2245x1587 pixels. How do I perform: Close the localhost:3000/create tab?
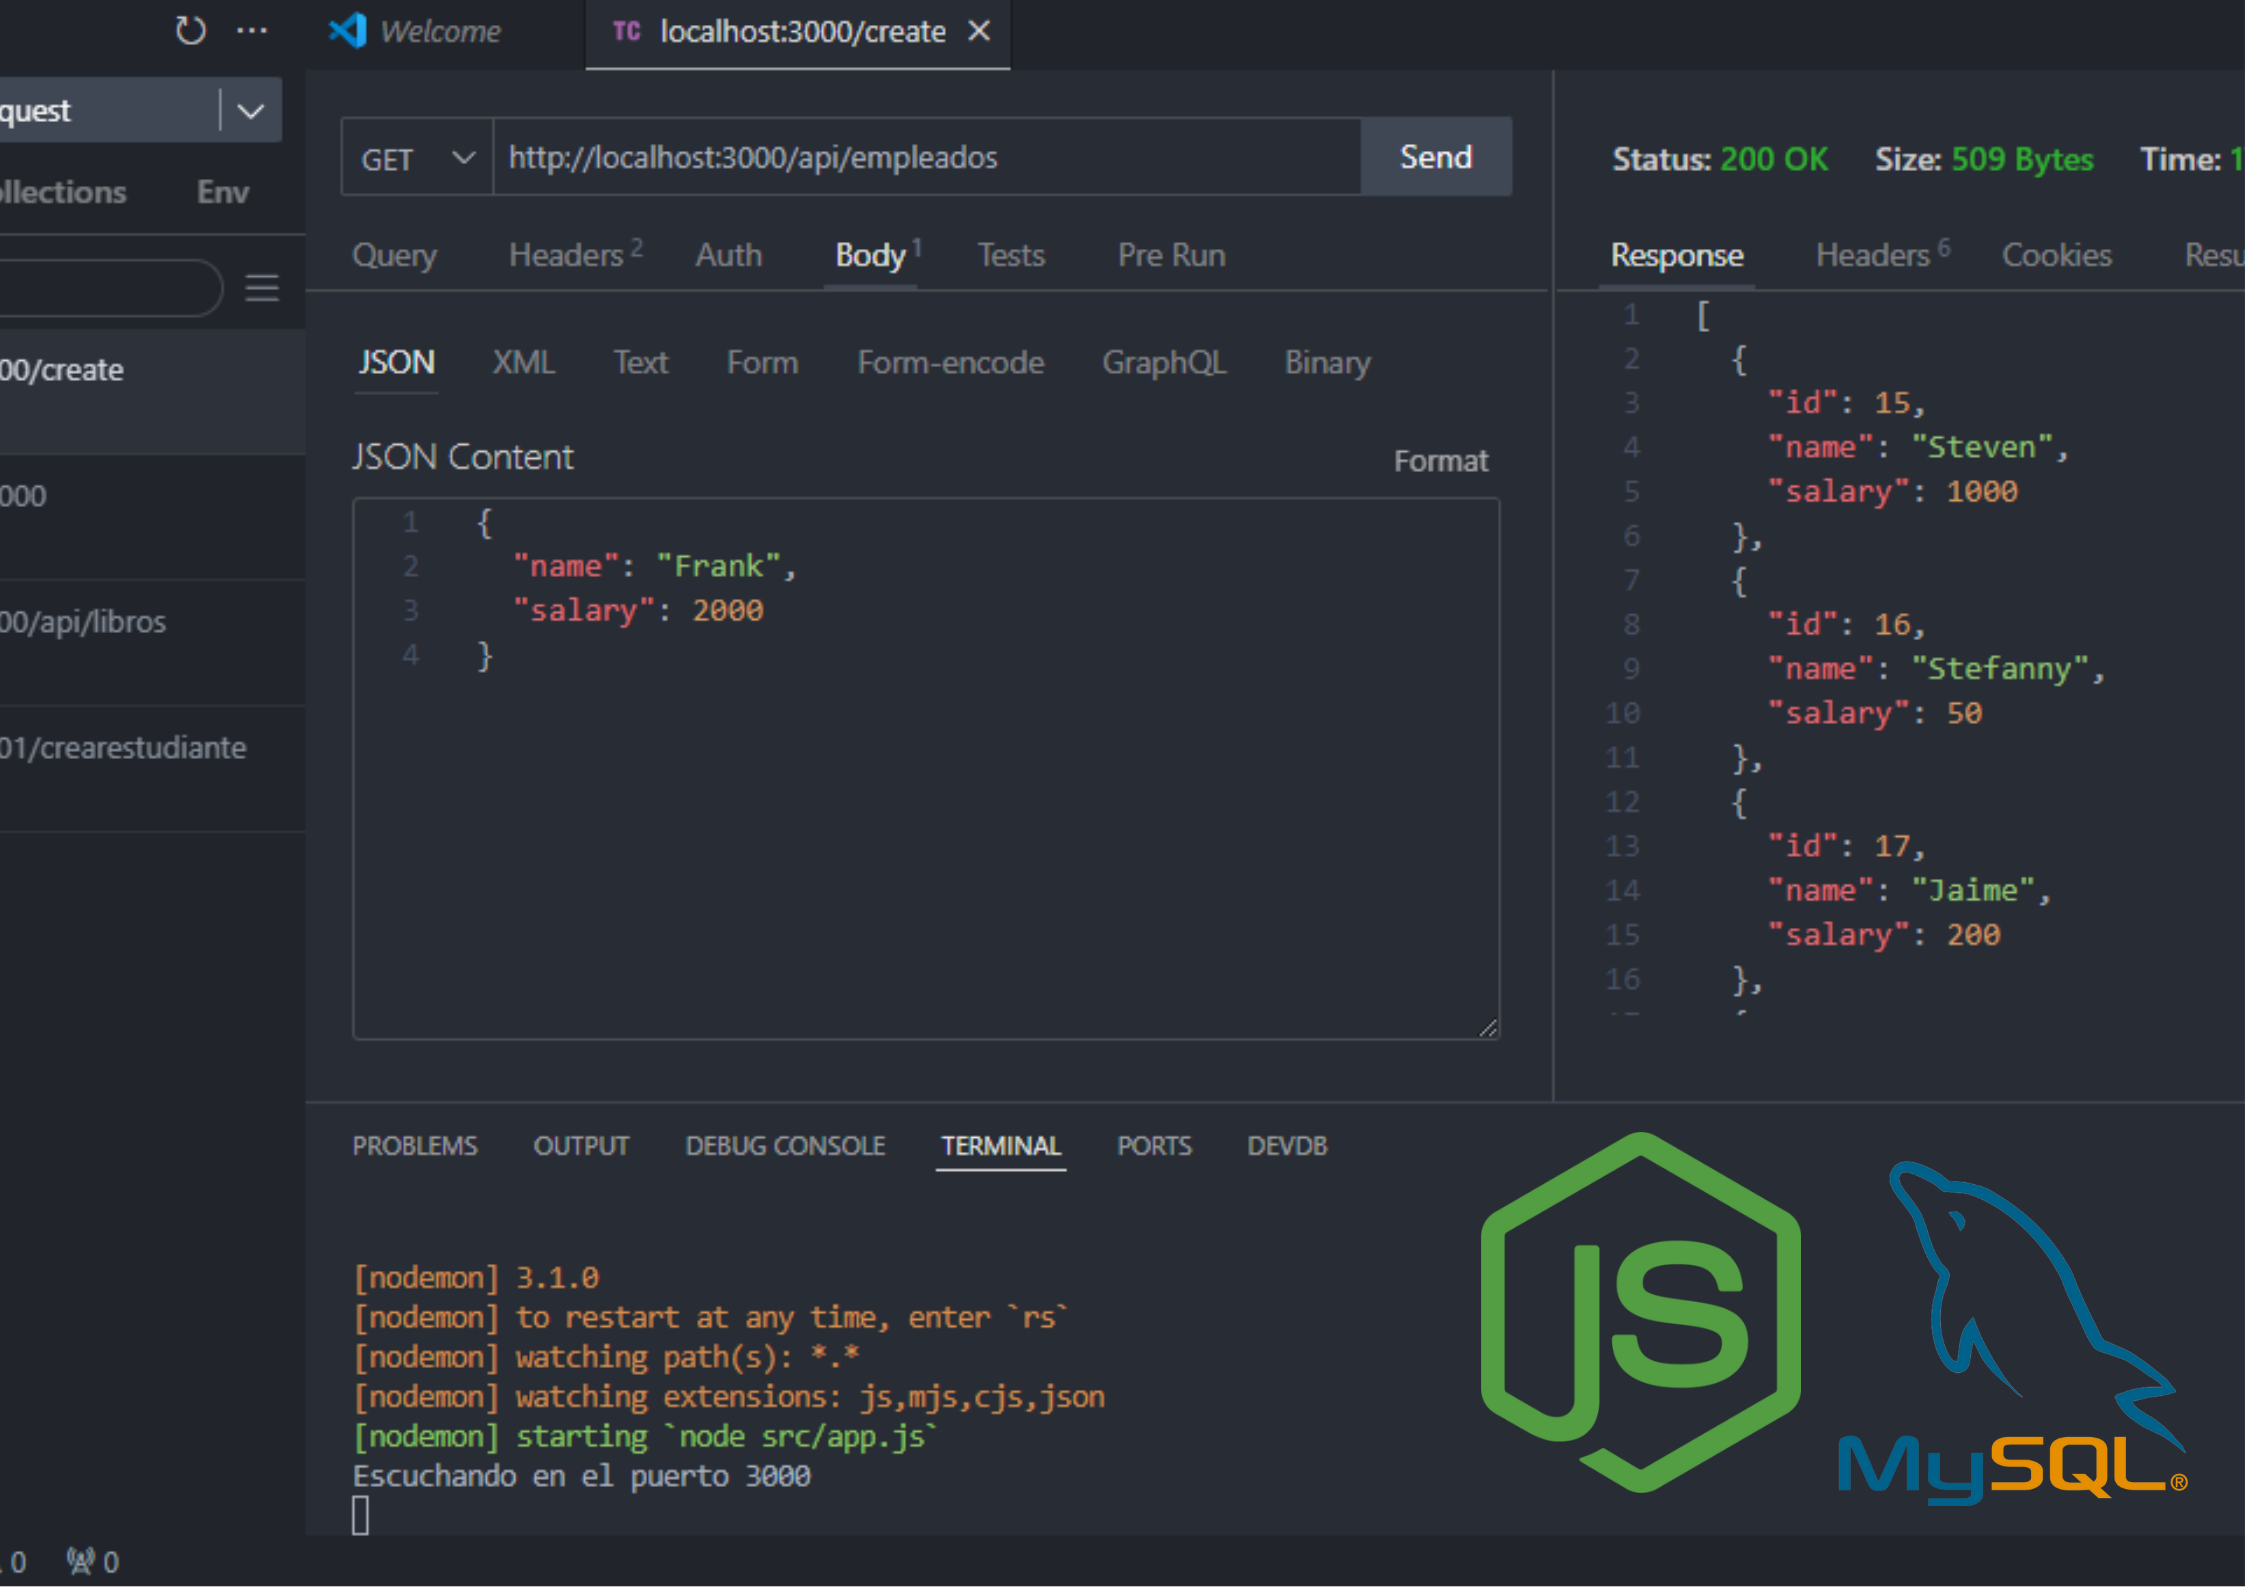(980, 31)
